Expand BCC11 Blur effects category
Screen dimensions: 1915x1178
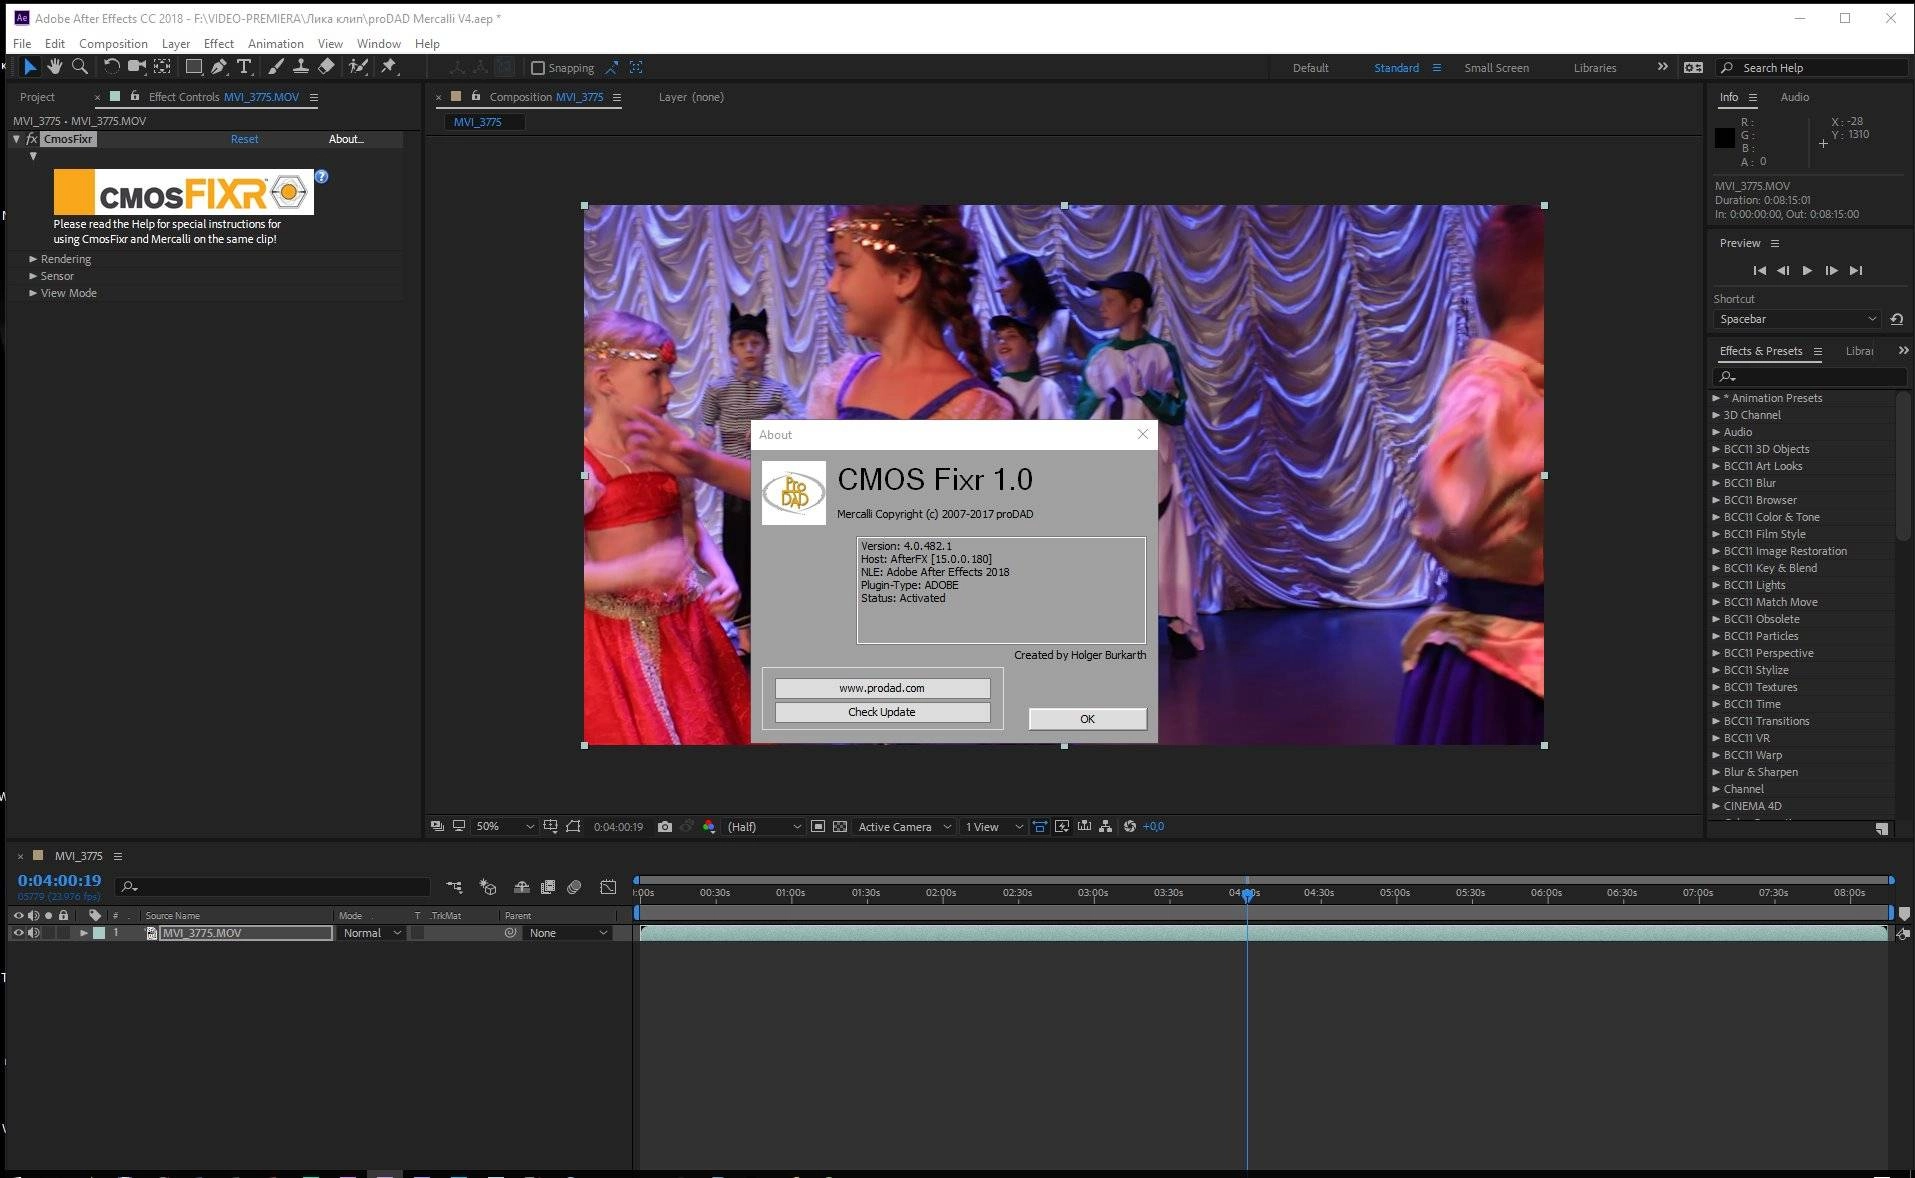tap(1716, 483)
